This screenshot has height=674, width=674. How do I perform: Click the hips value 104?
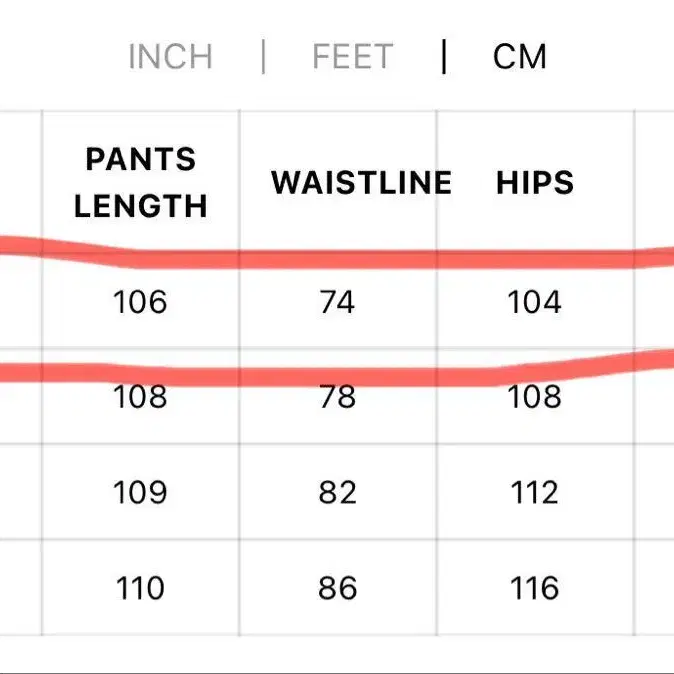[x=535, y=302]
